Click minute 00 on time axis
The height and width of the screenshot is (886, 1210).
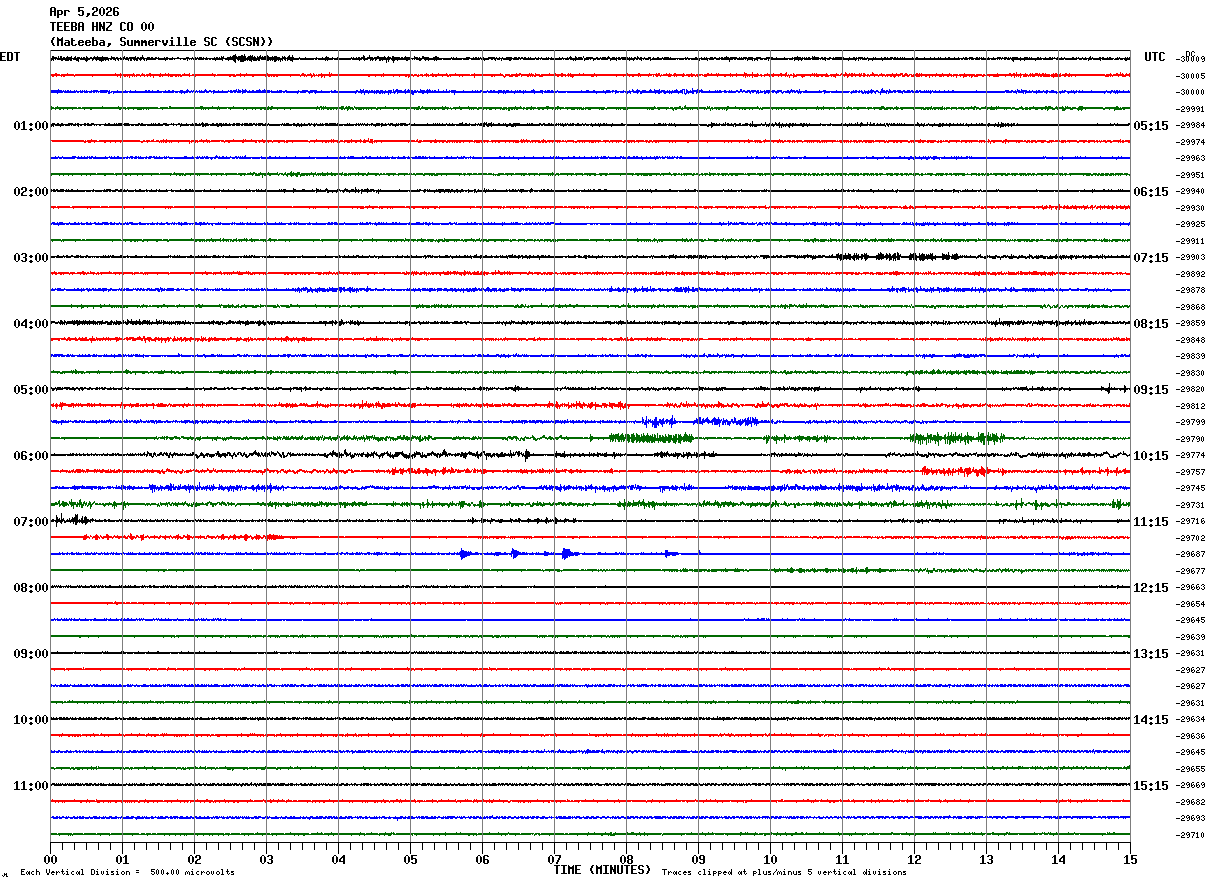[50, 859]
